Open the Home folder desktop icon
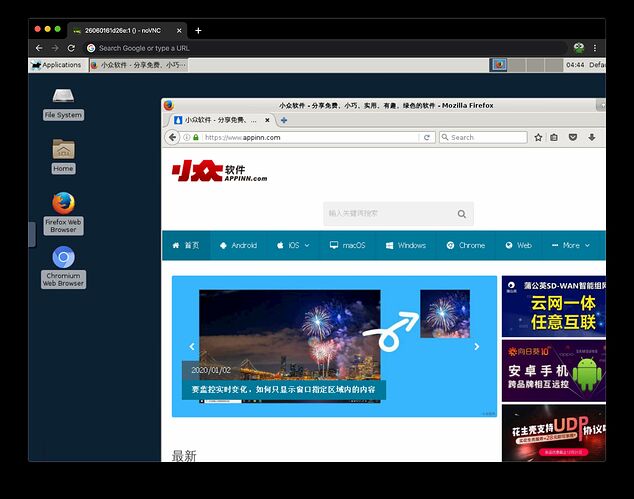Viewport: 634px width, 499px height. tap(63, 156)
